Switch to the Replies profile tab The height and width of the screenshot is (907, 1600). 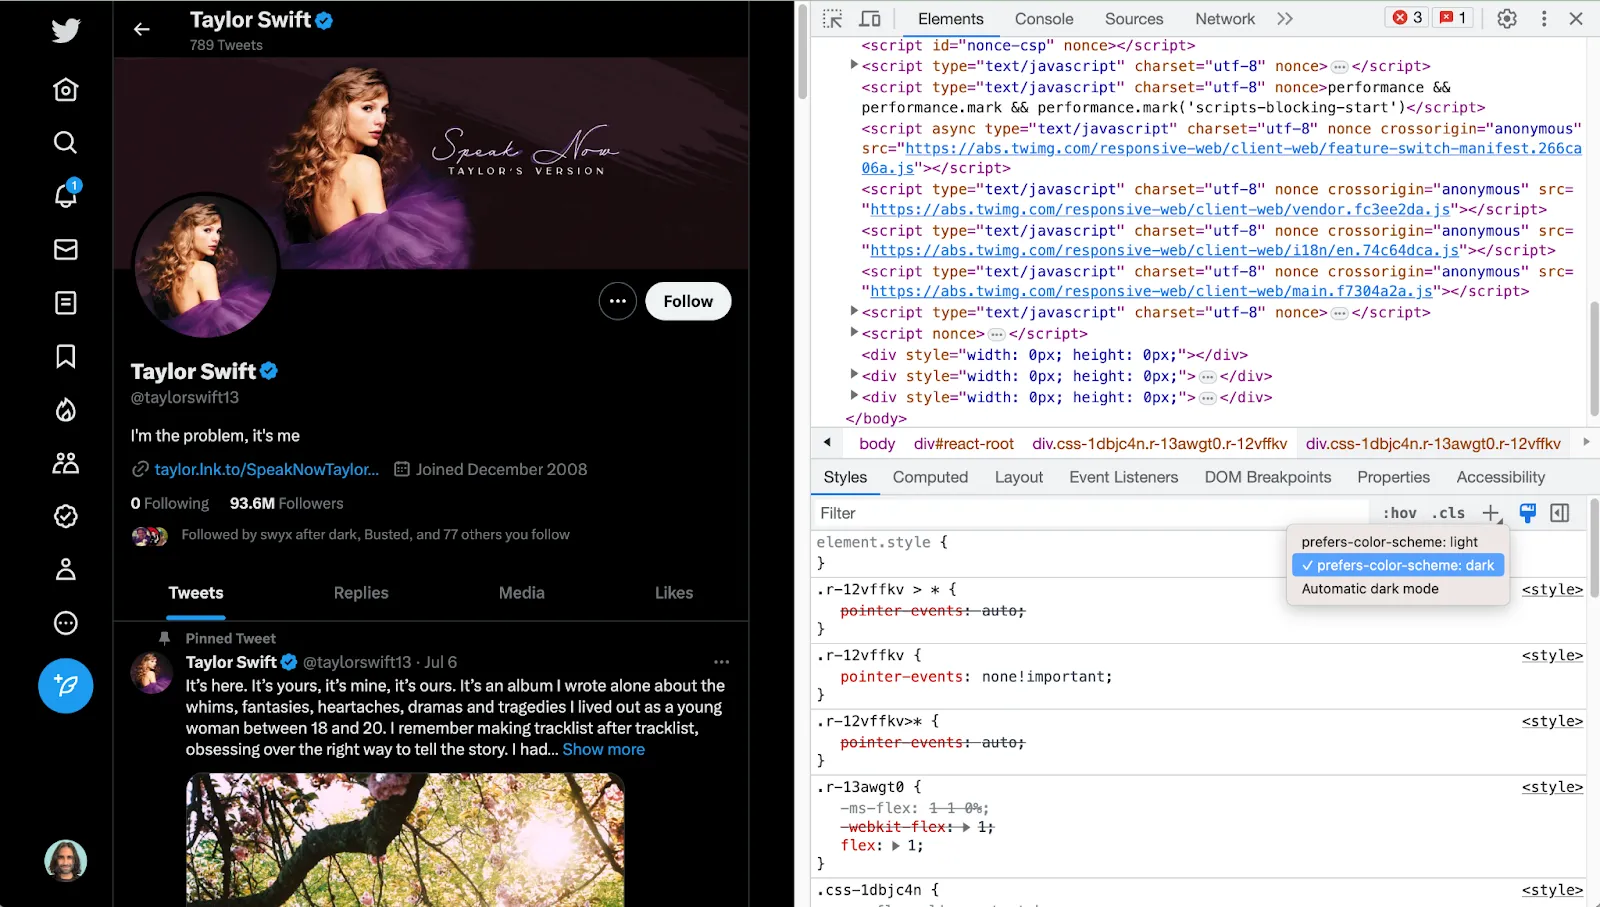point(361,593)
